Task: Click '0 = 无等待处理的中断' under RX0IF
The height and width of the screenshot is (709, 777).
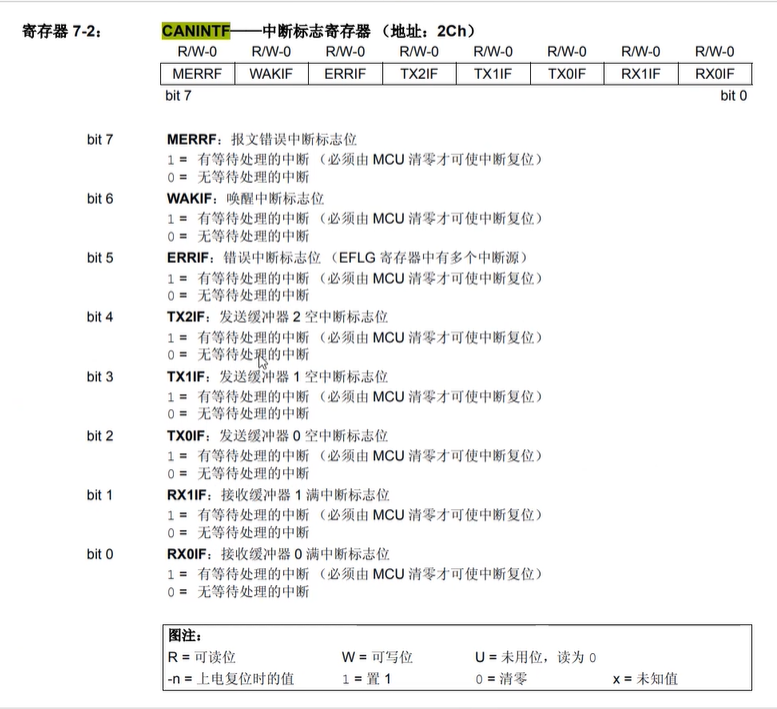Action: pyautogui.click(x=238, y=592)
